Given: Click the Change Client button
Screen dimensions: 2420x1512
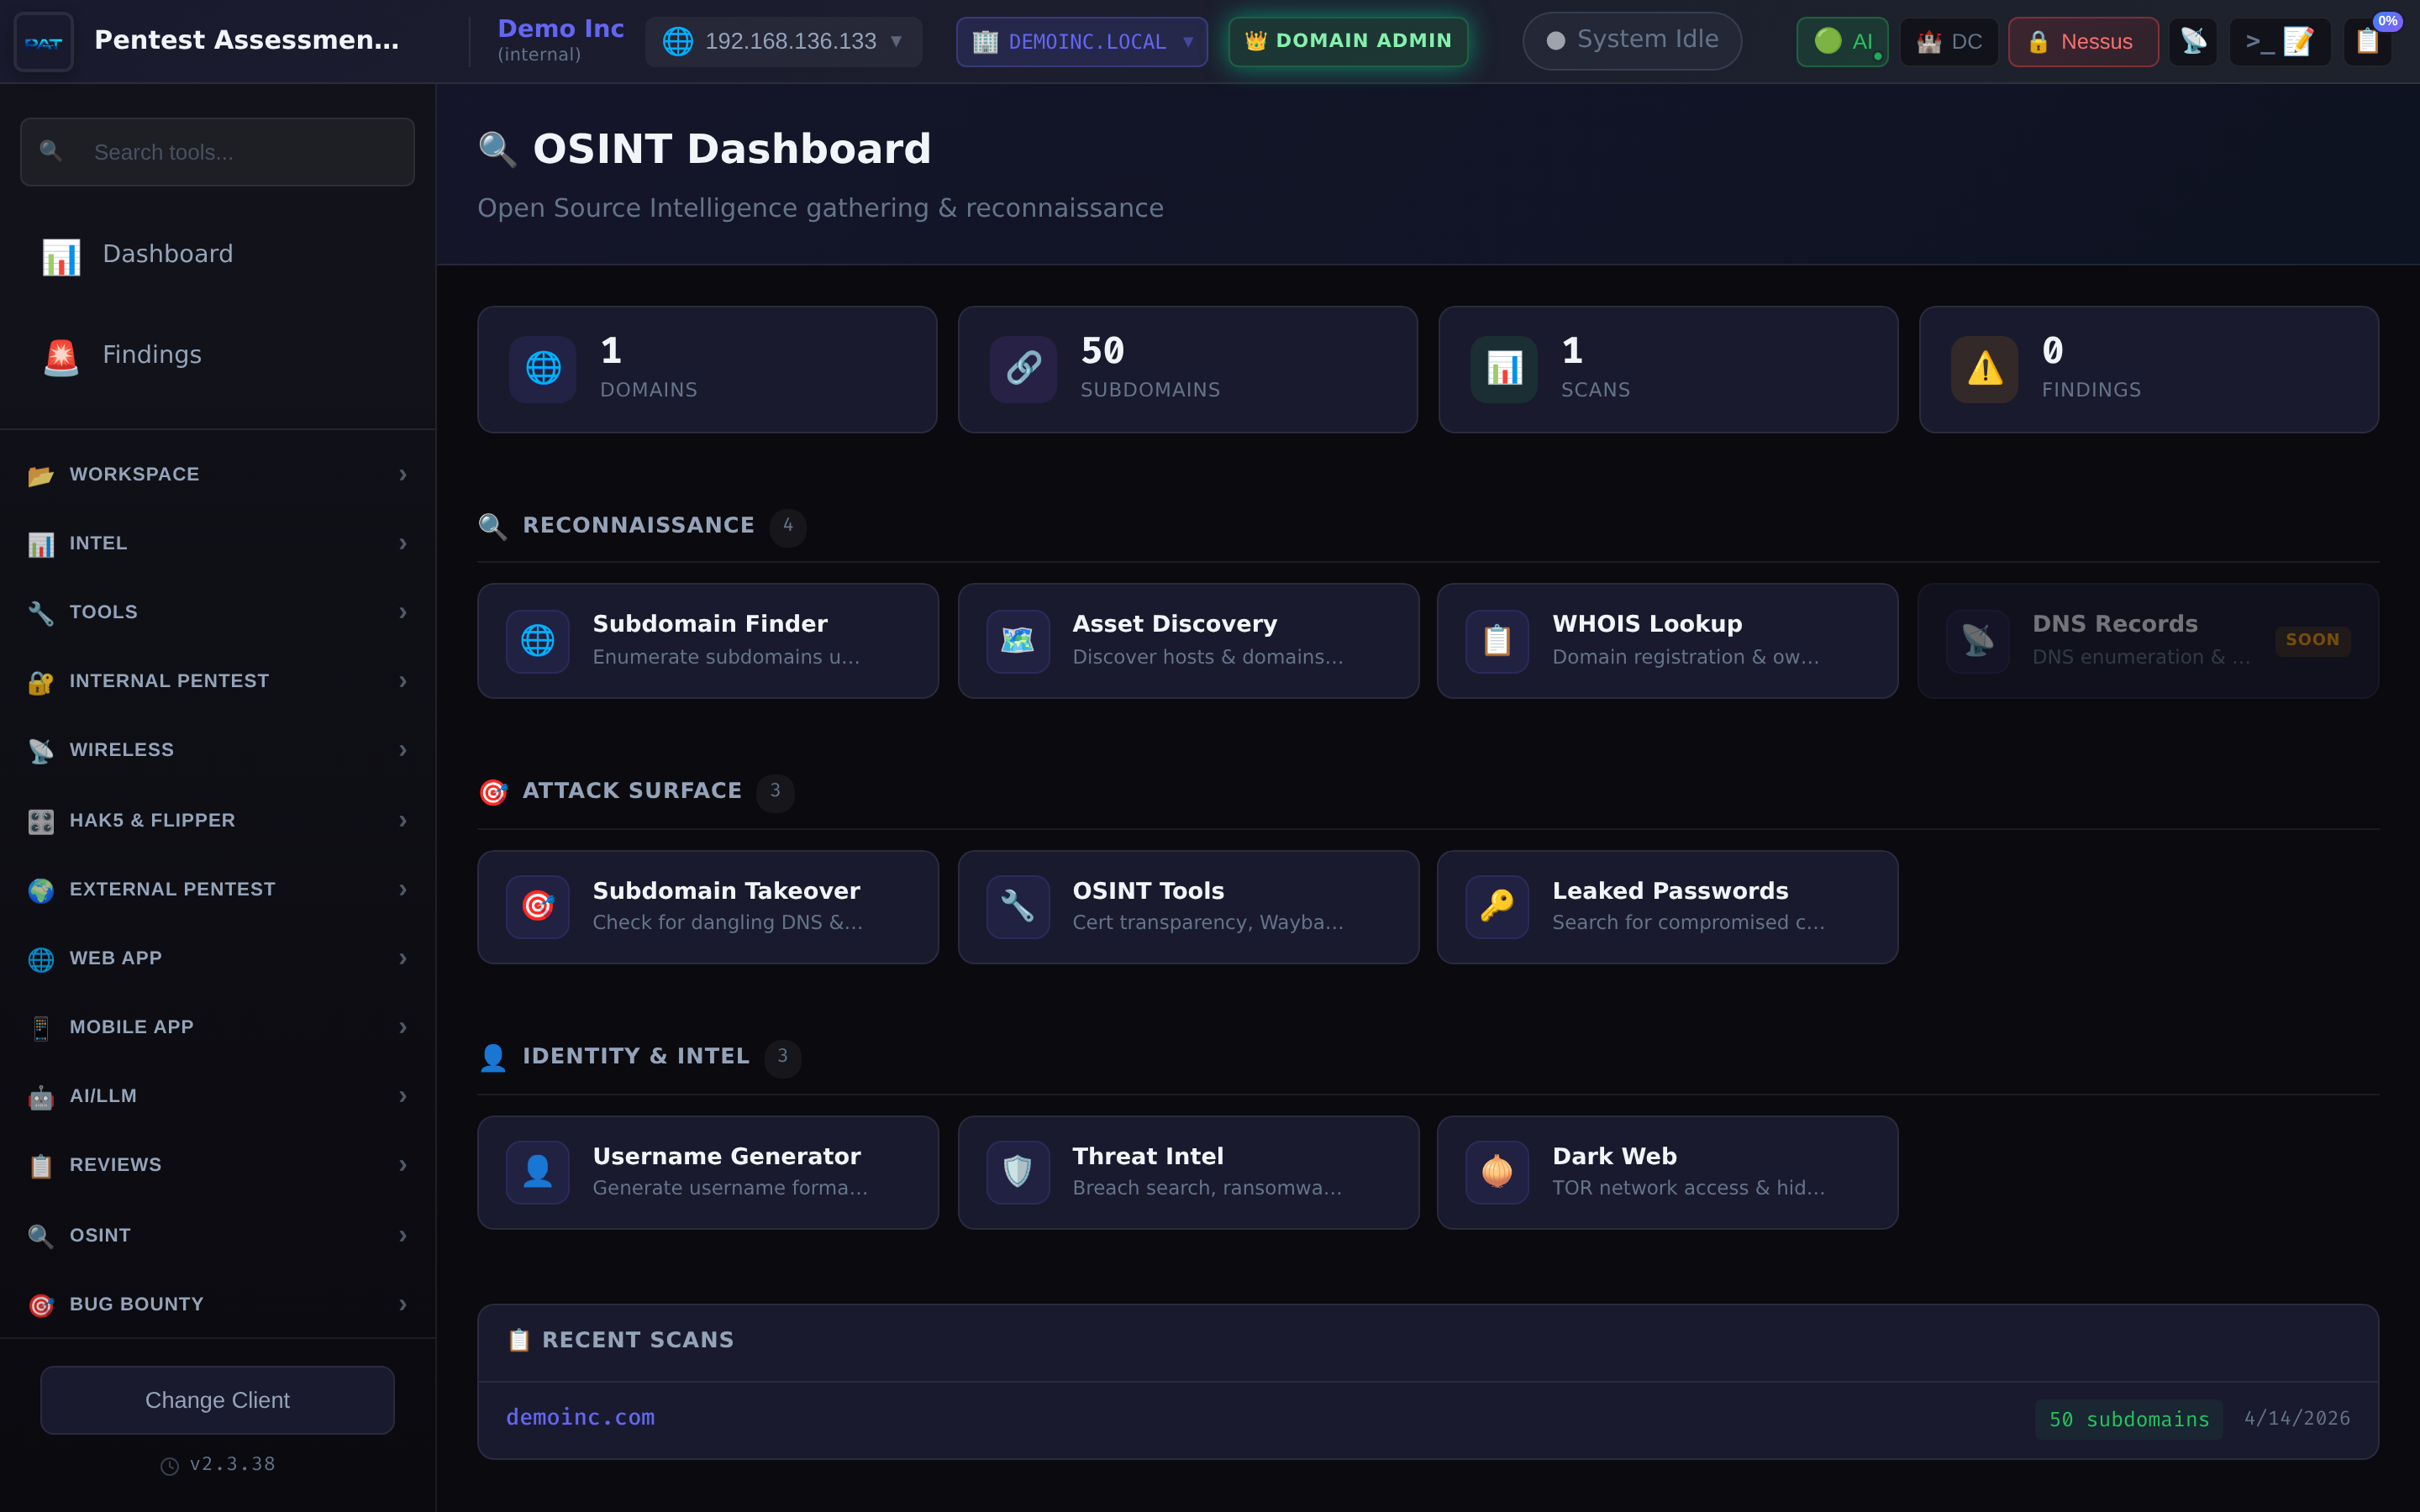Looking at the screenshot, I should (x=217, y=1400).
